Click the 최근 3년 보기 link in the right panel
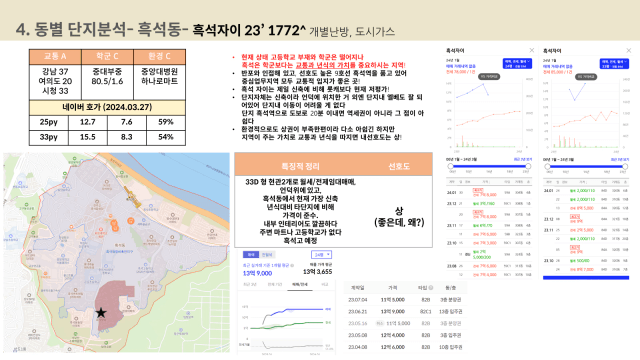The height and width of the screenshot is (360, 640). click(620, 160)
